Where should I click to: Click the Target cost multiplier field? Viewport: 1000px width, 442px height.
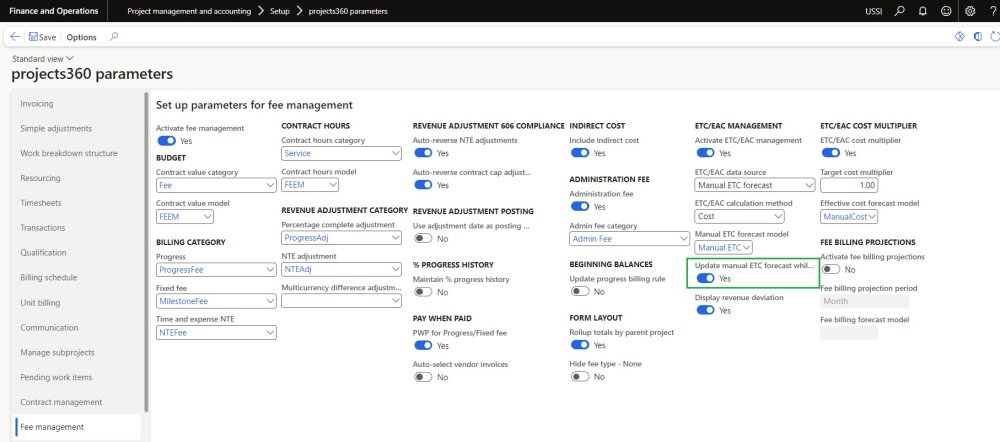pos(849,185)
